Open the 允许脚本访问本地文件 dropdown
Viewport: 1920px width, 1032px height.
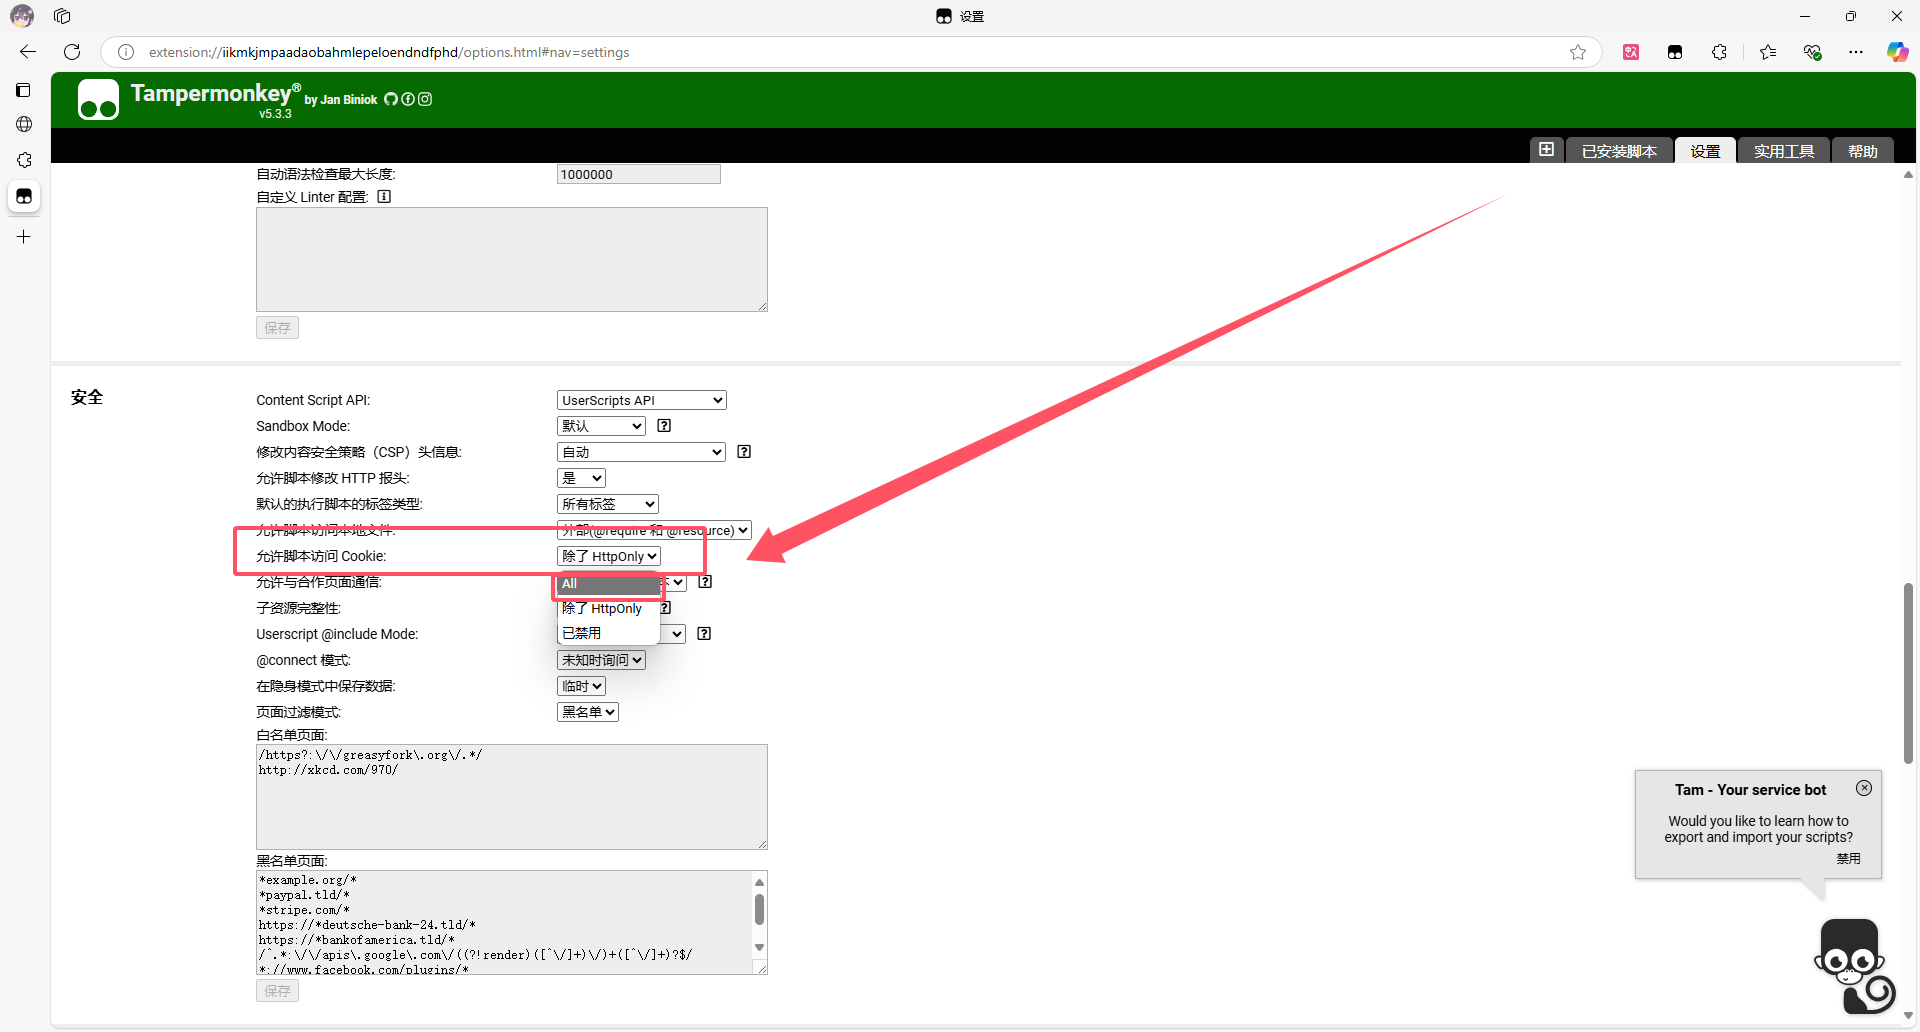point(654,530)
